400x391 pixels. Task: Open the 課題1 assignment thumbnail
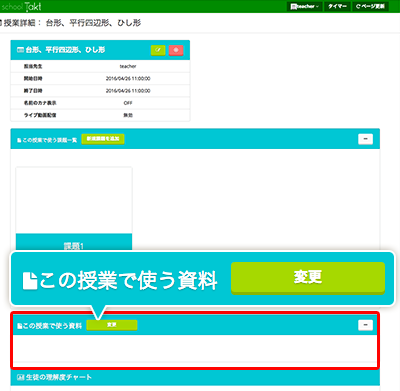point(74,208)
